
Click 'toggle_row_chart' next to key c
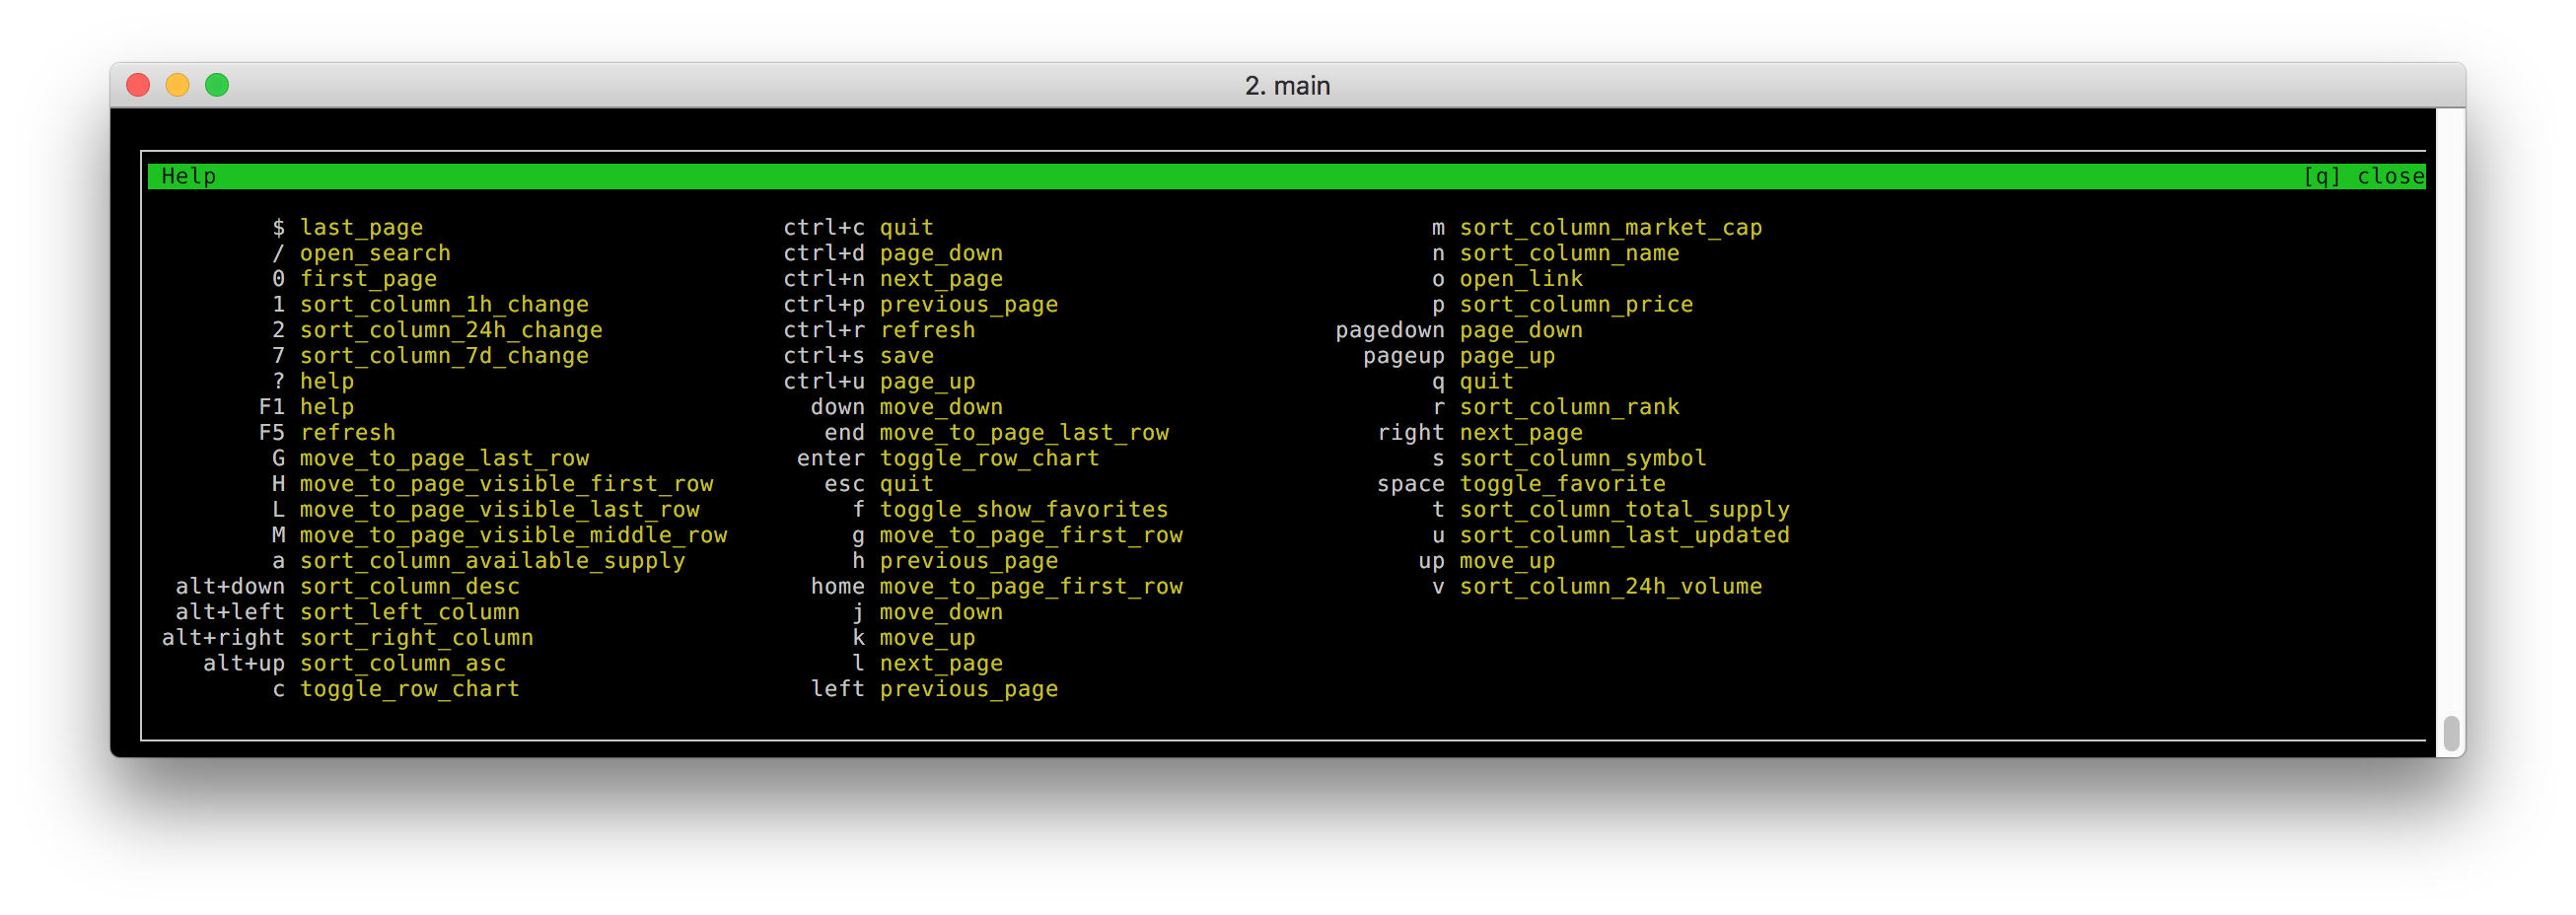click(x=410, y=690)
